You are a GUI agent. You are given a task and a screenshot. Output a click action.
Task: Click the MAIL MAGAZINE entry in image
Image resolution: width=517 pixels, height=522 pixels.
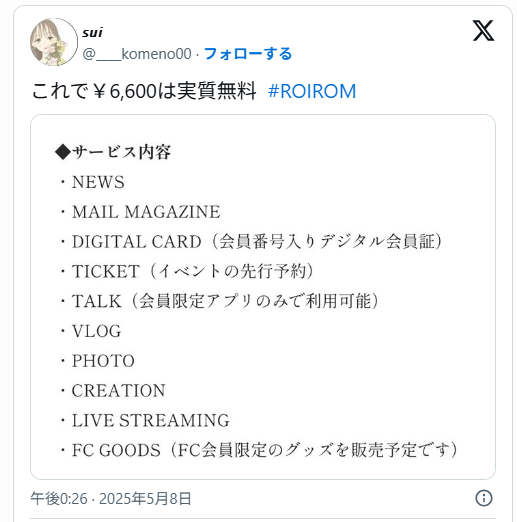coord(140,212)
